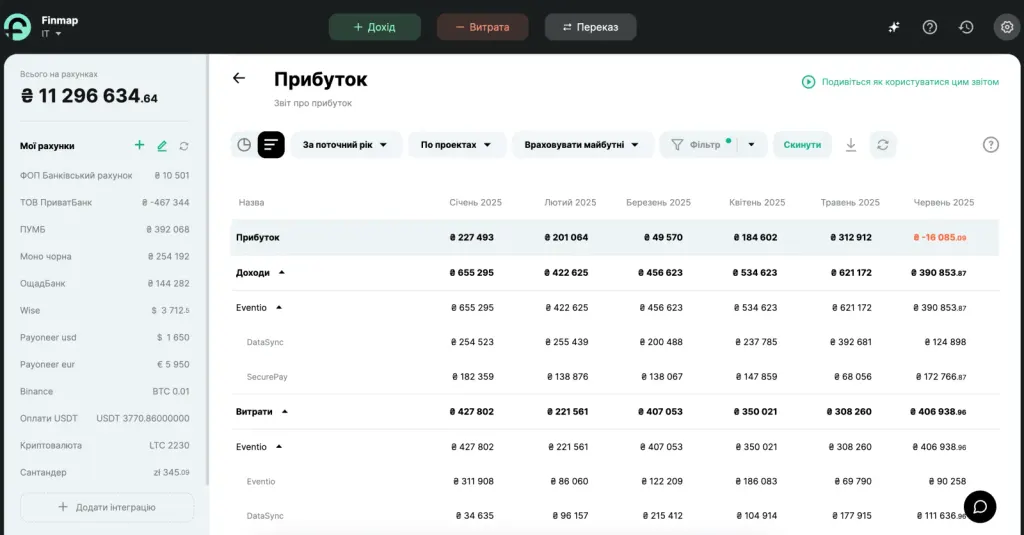Refresh the accounts list in Мої рахунки
Image resolution: width=1024 pixels, height=535 pixels.
(x=184, y=146)
